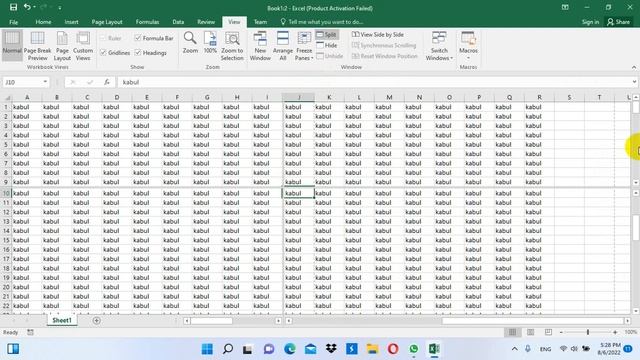Open Macros dropdown
The image size is (640, 360).
tap(468, 46)
